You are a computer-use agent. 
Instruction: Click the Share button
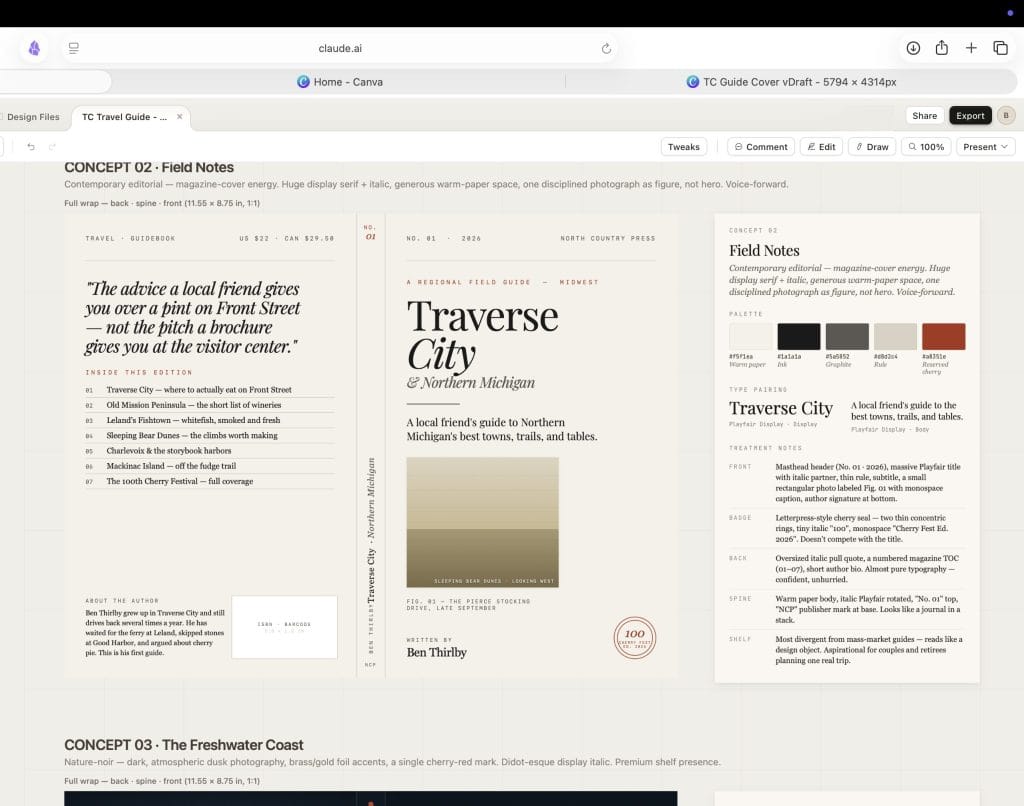click(x=925, y=116)
